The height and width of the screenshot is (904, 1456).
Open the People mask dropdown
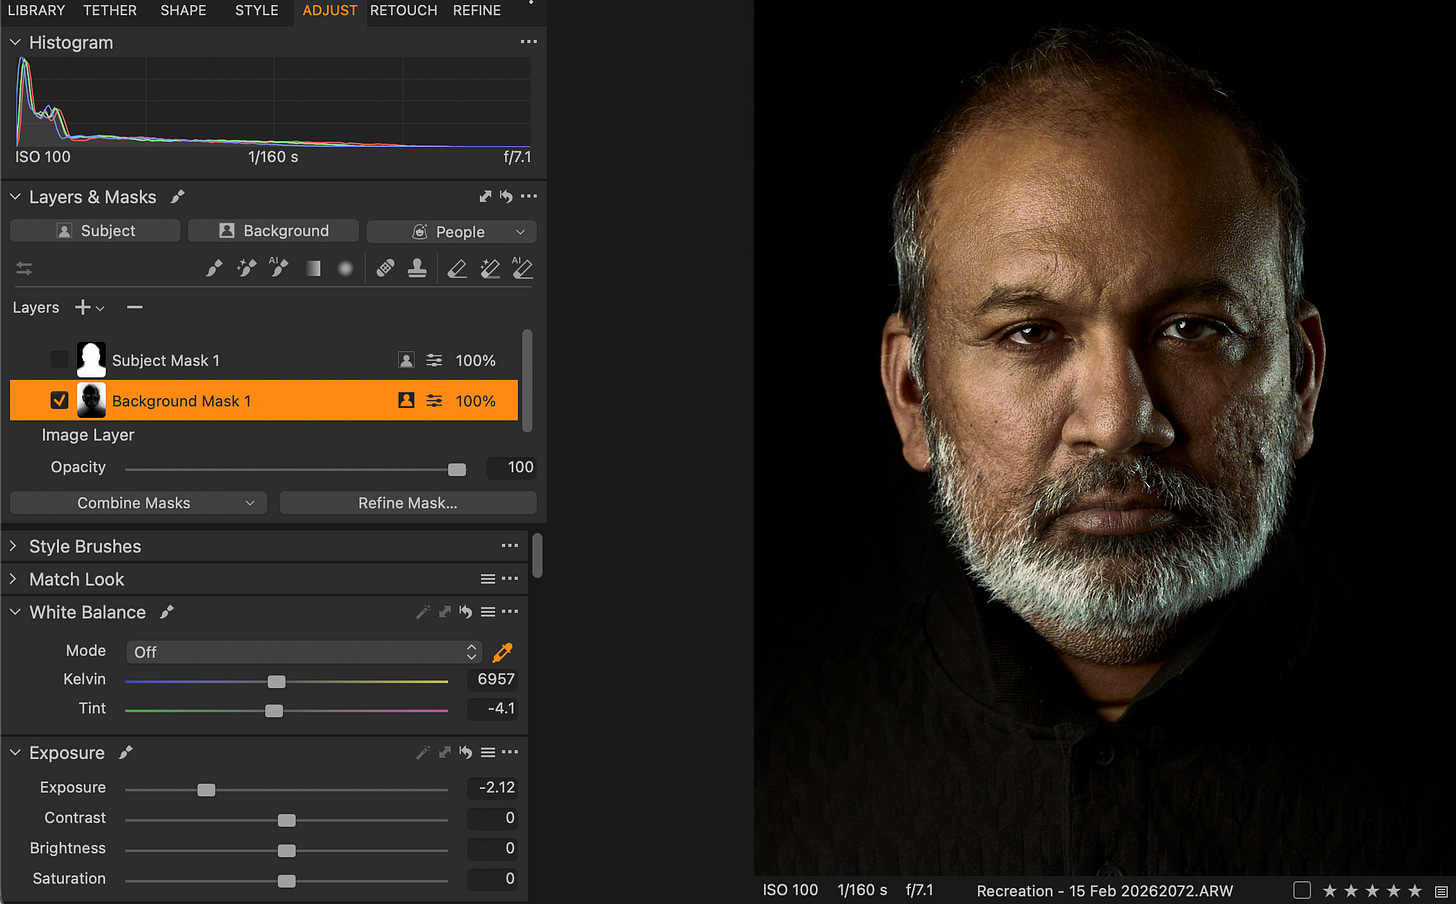[452, 231]
